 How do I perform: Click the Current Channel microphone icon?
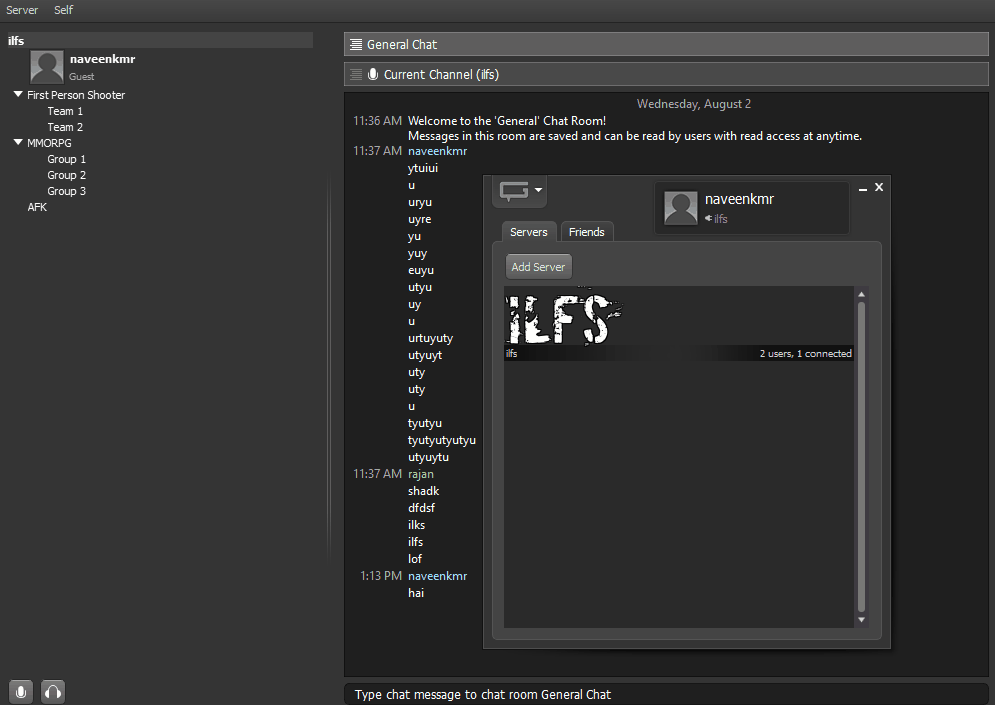(373, 74)
